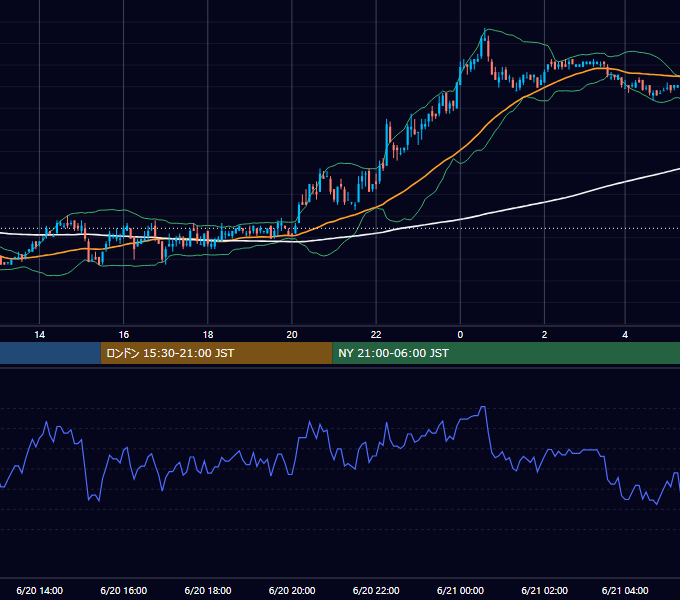The width and height of the screenshot is (680, 600).
Task: Click the blue session bar before ロンドン
Action: pos(50,353)
